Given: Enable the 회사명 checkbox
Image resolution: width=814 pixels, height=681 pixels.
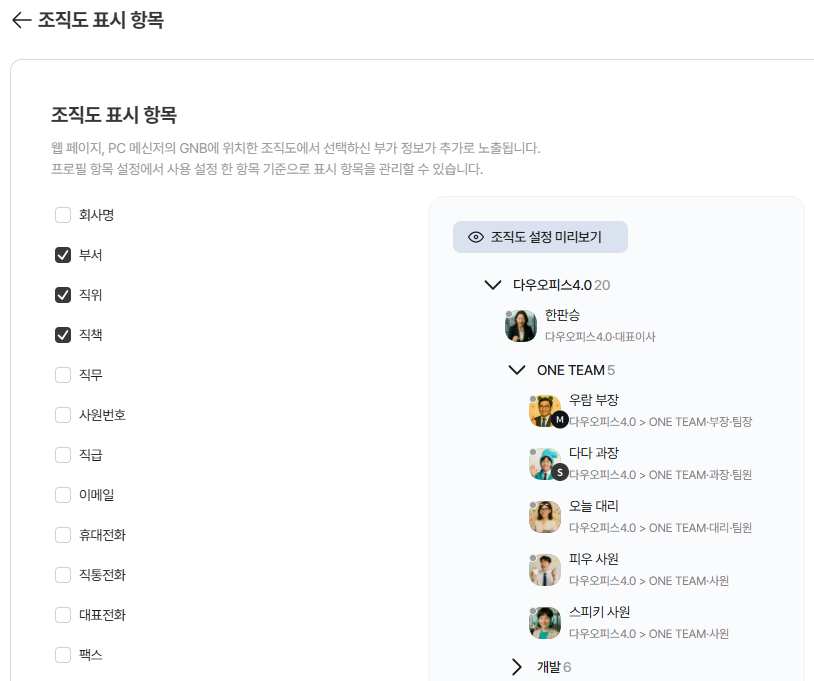Looking at the screenshot, I should click(x=63, y=215).
